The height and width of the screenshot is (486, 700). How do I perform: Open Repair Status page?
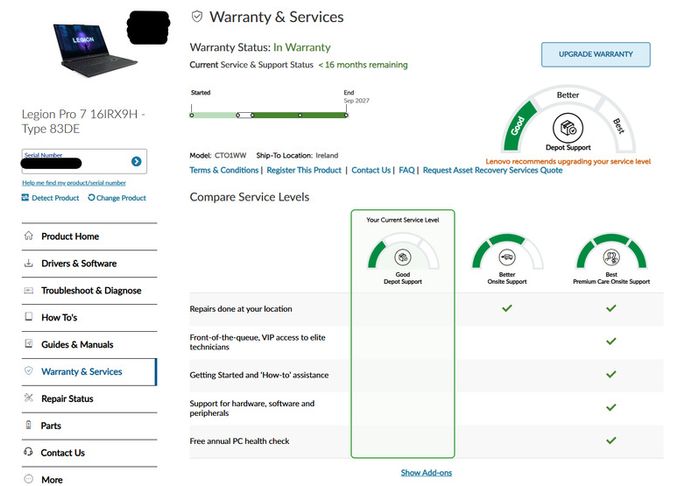click(89, 399)
